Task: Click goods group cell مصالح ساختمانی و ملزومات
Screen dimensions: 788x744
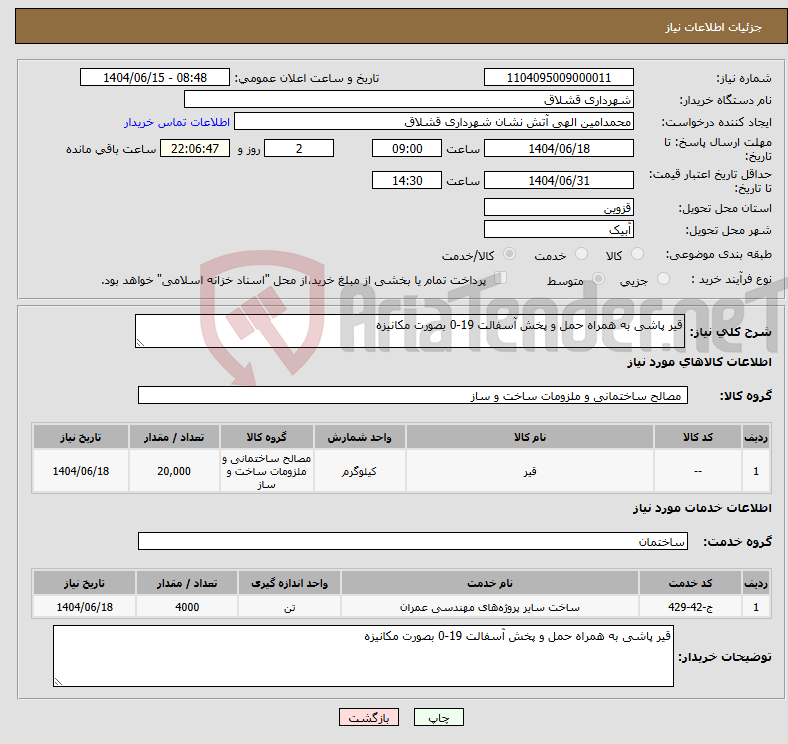Action: tap(267, 471)
